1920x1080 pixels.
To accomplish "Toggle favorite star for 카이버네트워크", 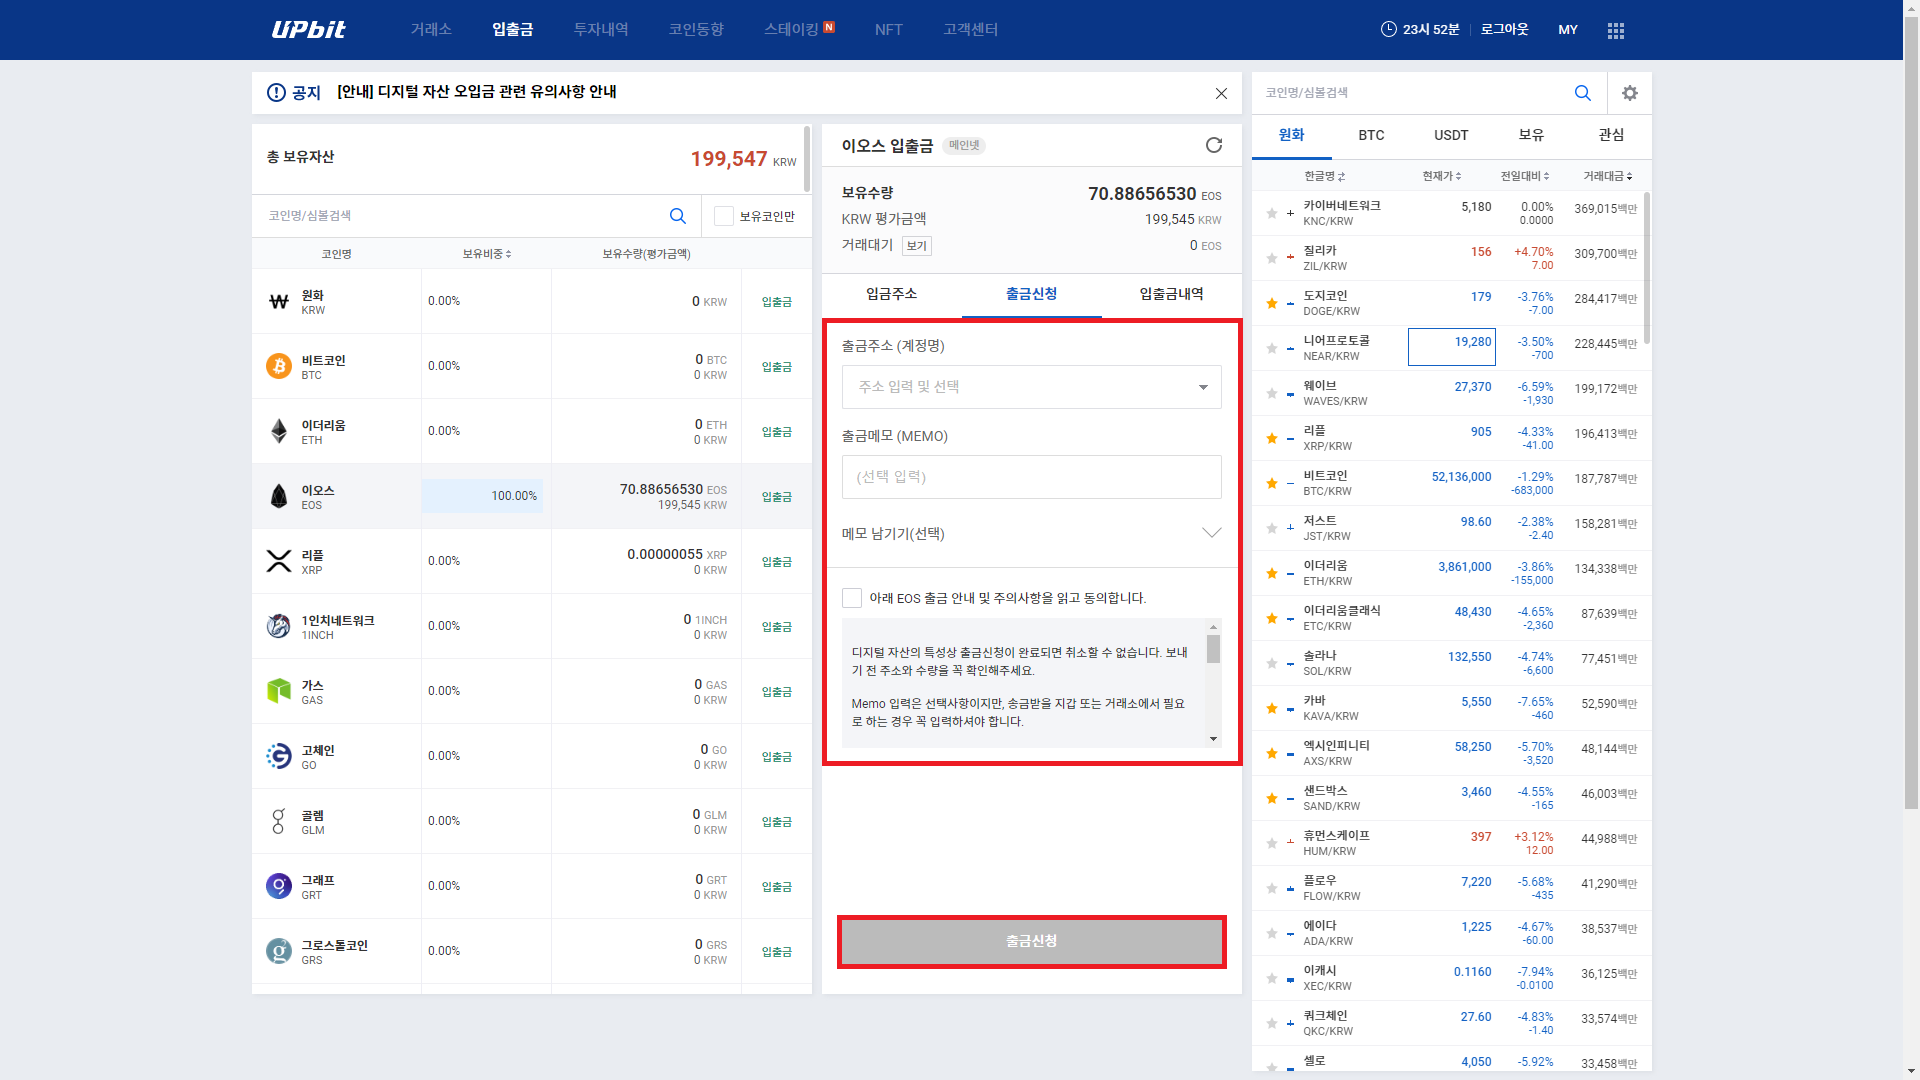I will [x=1272, y=213].
